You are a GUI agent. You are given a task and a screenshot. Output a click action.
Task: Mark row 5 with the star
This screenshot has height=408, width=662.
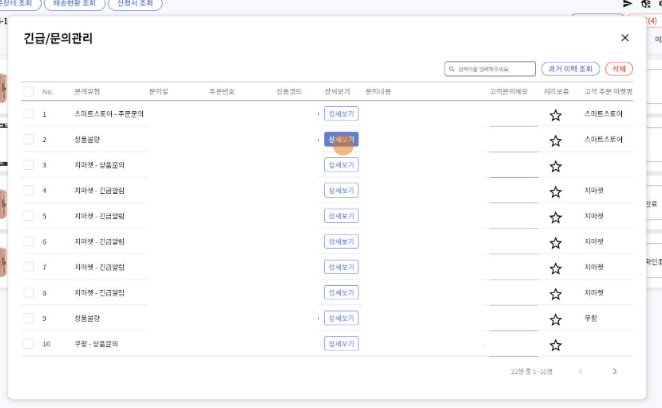tap(555, 217)
